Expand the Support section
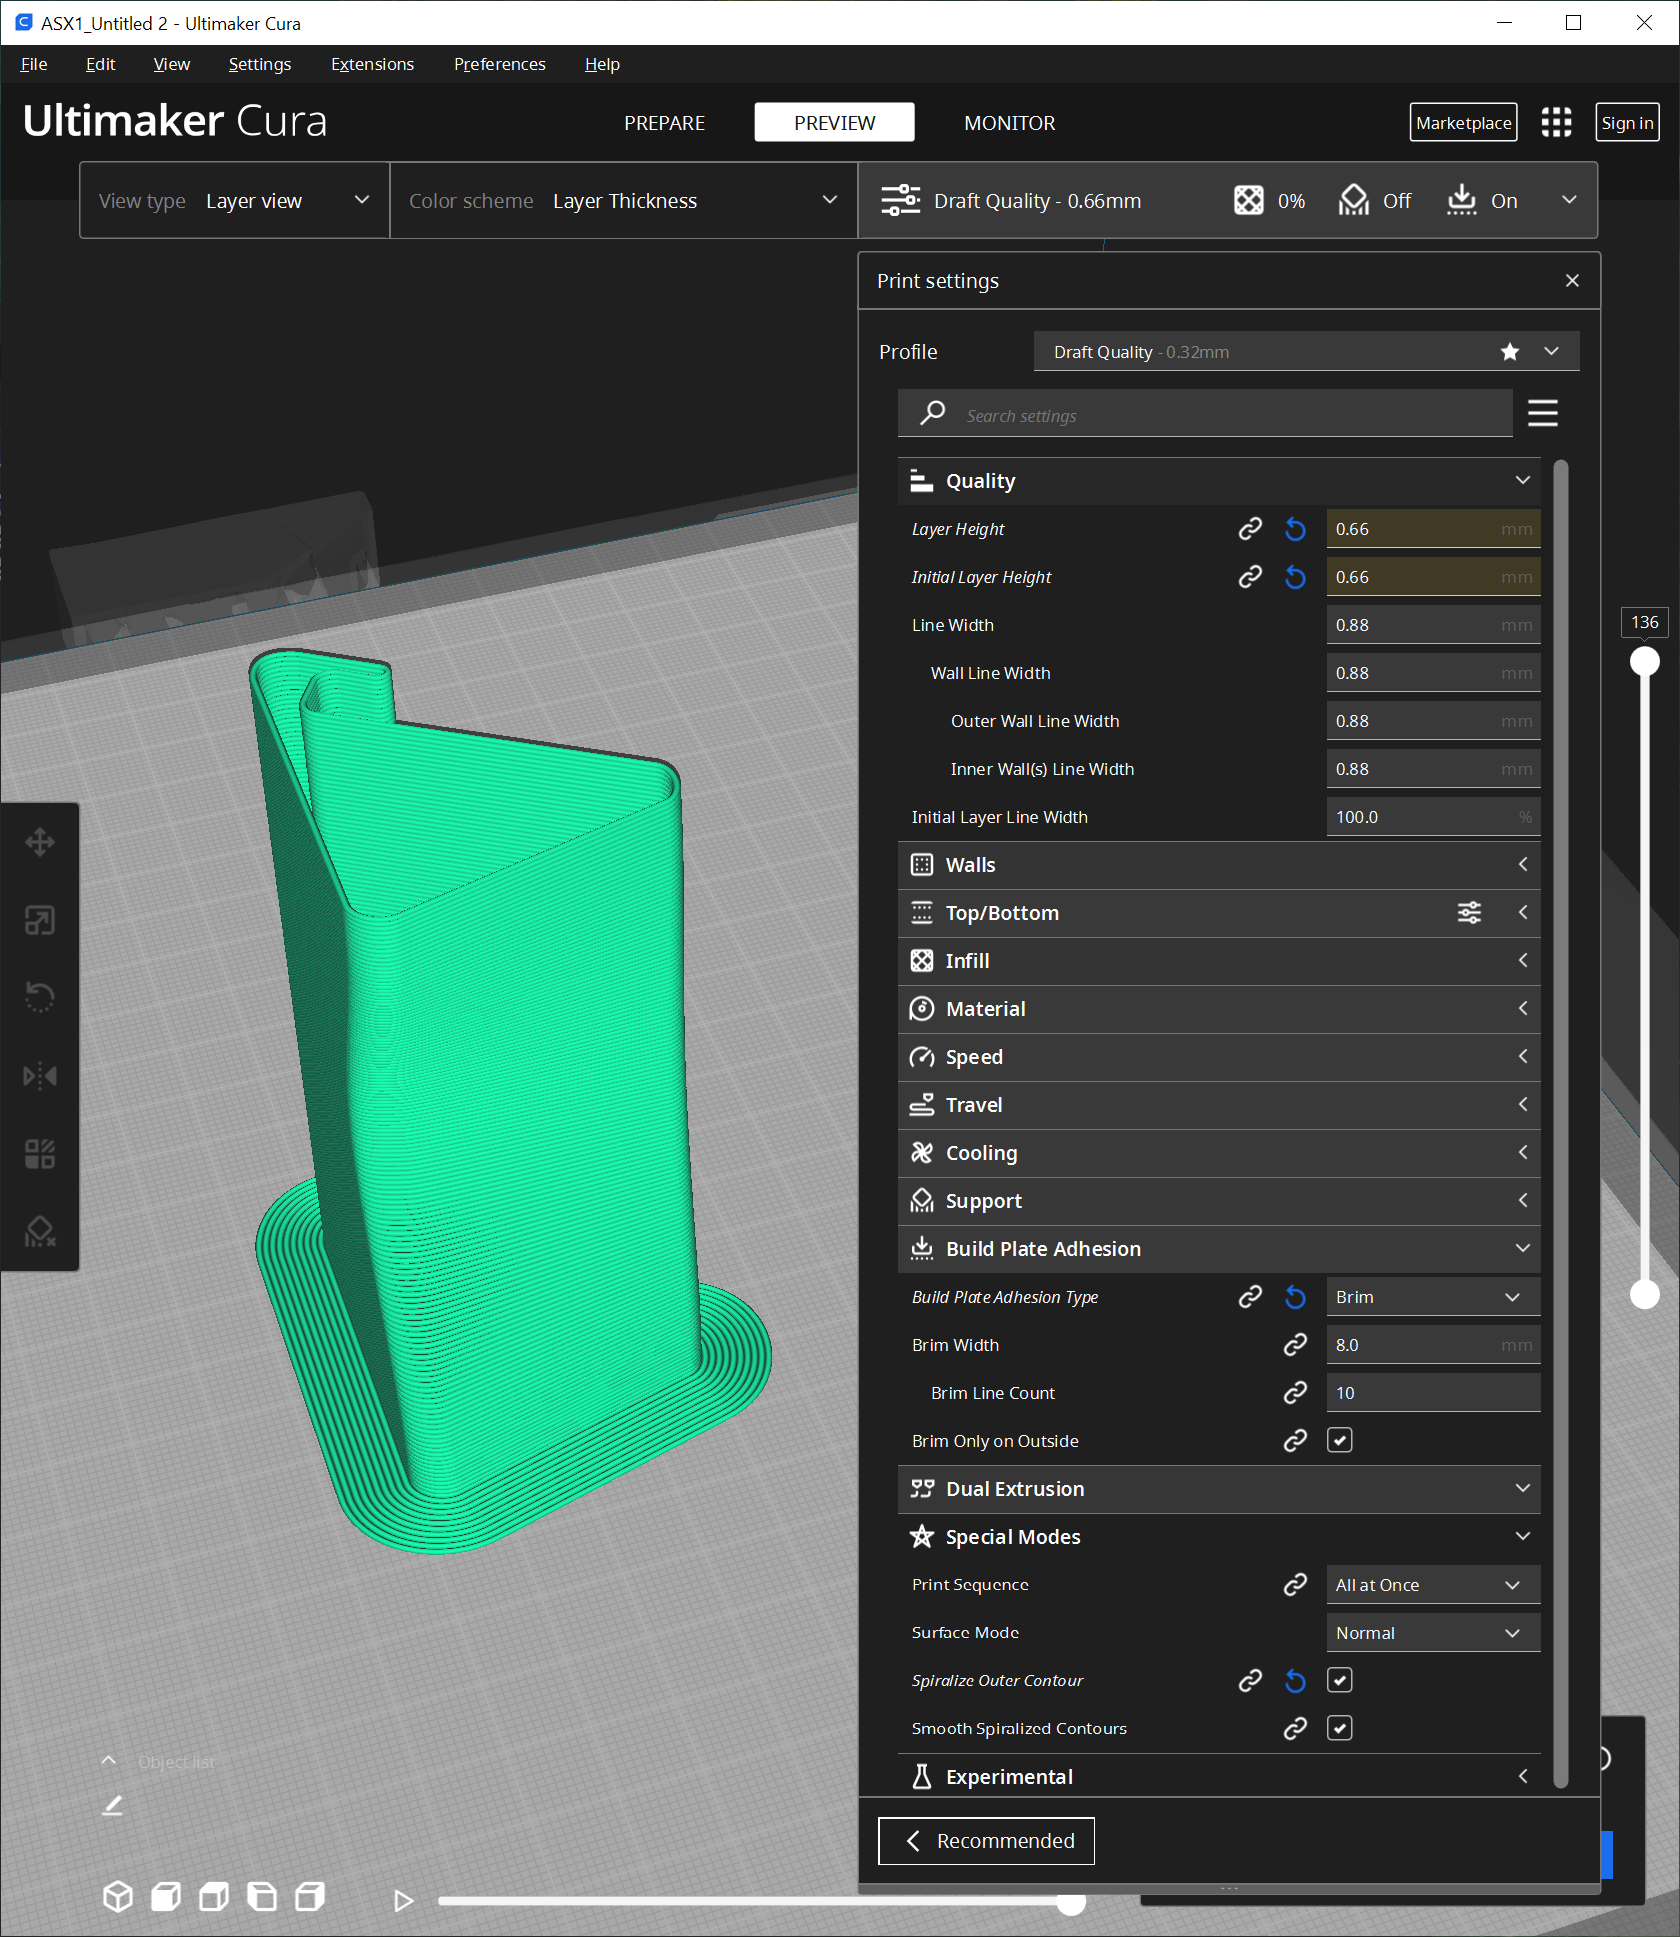The width and height of the screenshot is (1680, 1937). [1219, 1201]
